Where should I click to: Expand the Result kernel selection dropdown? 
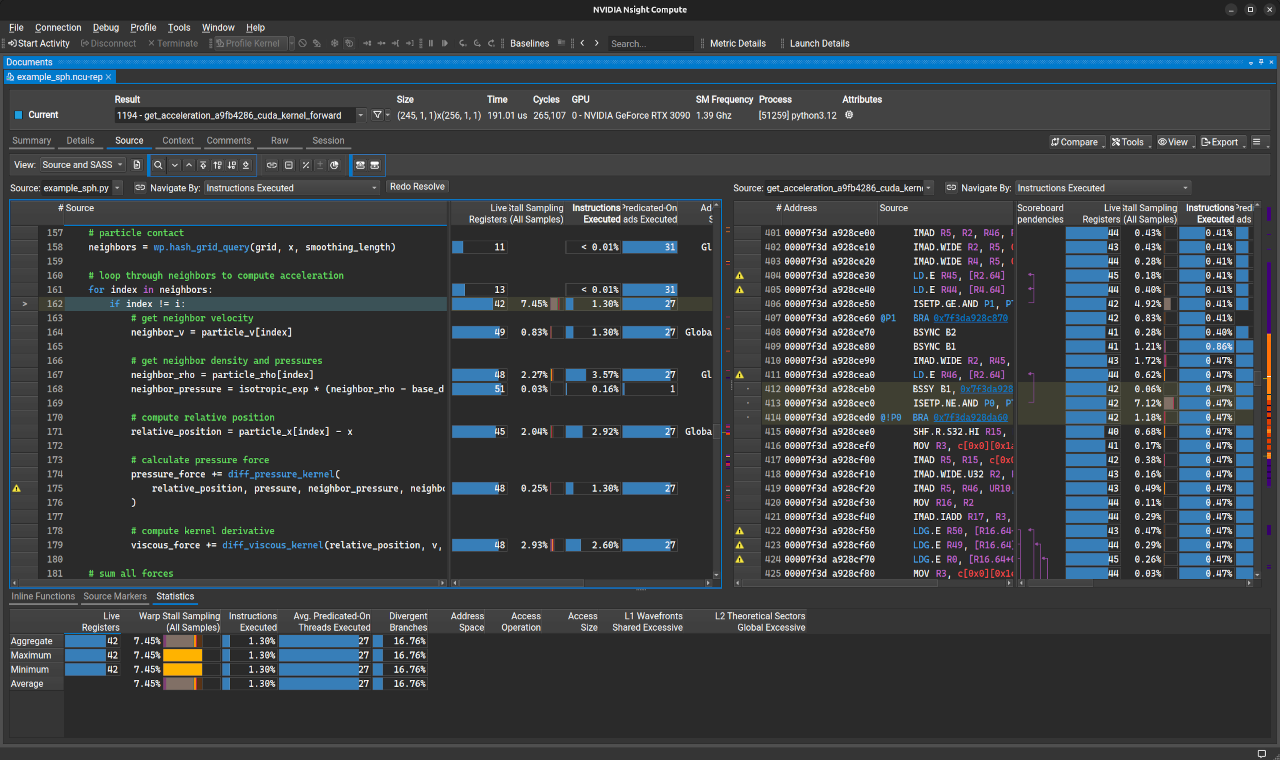pos(360,115)
